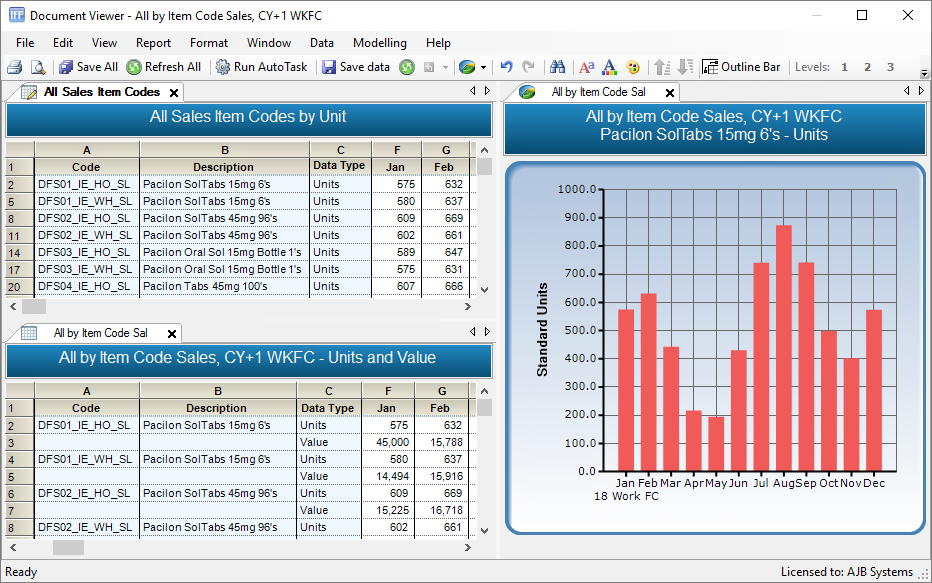Open the Format menu
Viewport: 932px width, 583px height.
[209, 43]
